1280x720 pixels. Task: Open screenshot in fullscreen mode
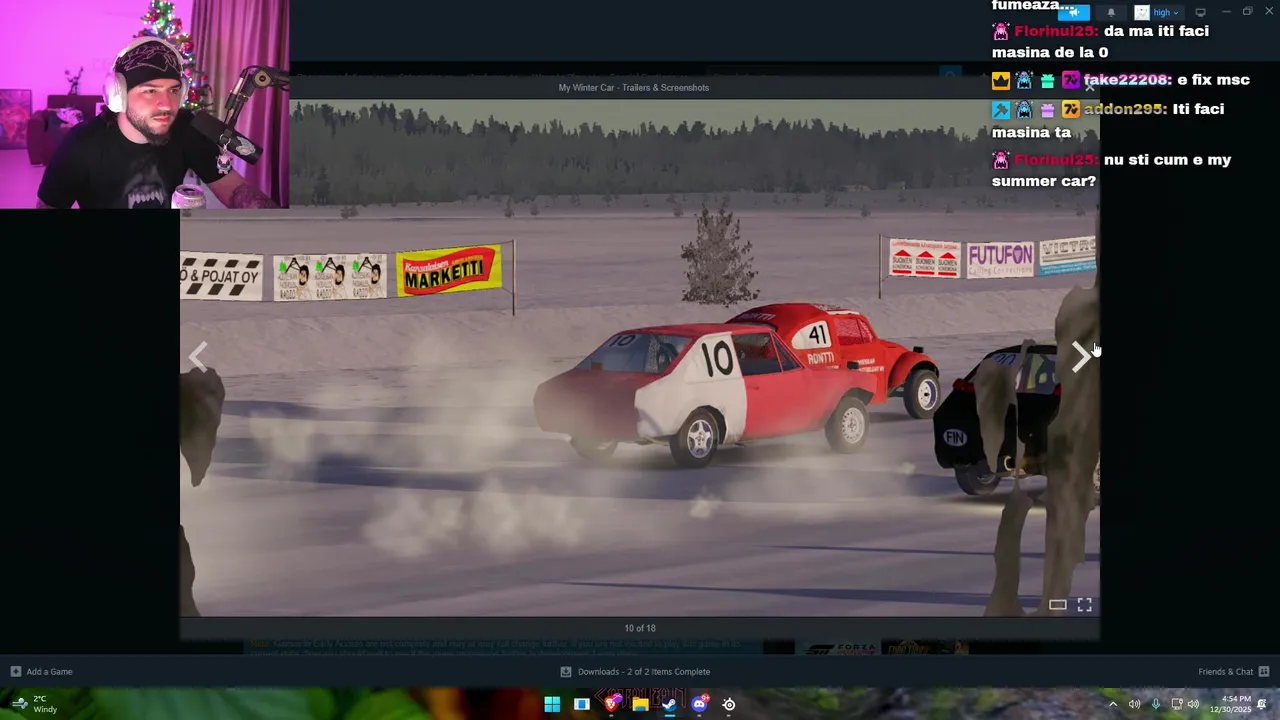[1084, 605]
